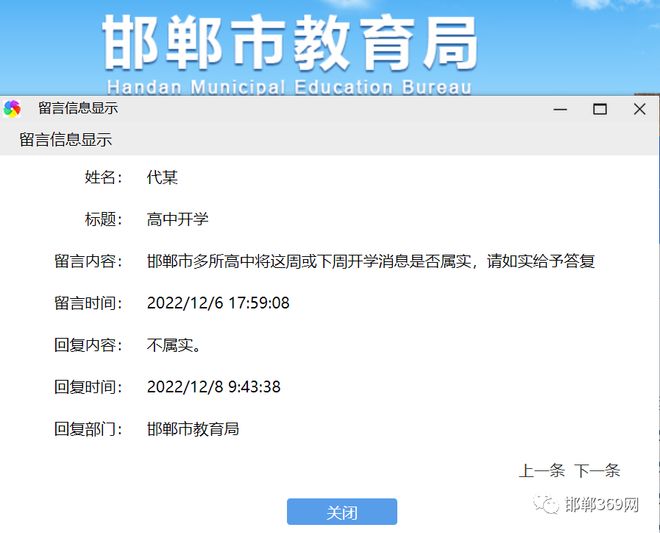Click the 留言信息显示 header tab
The width and height of the screenshot is (660, 533).
pyautogui.click(x=66, y=140)
